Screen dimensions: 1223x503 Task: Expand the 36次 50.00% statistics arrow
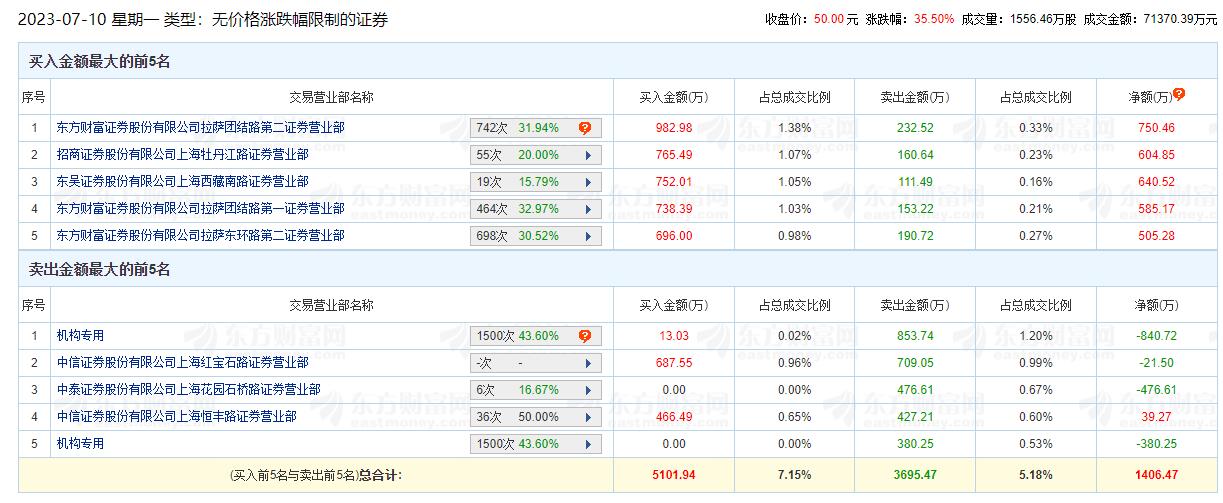[x=588, y=417]
